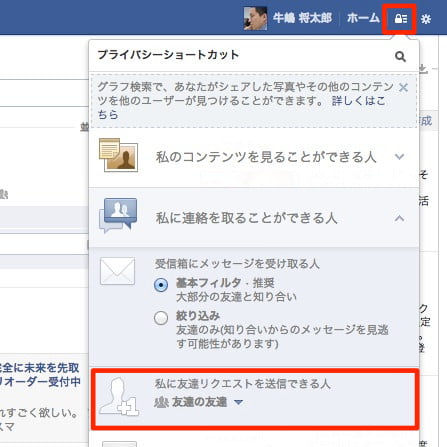The height and width of the screenshot is (447, 447).
Task: Click the 受信箱にメッセージを受け取る人 label
Action: point(237,264)
